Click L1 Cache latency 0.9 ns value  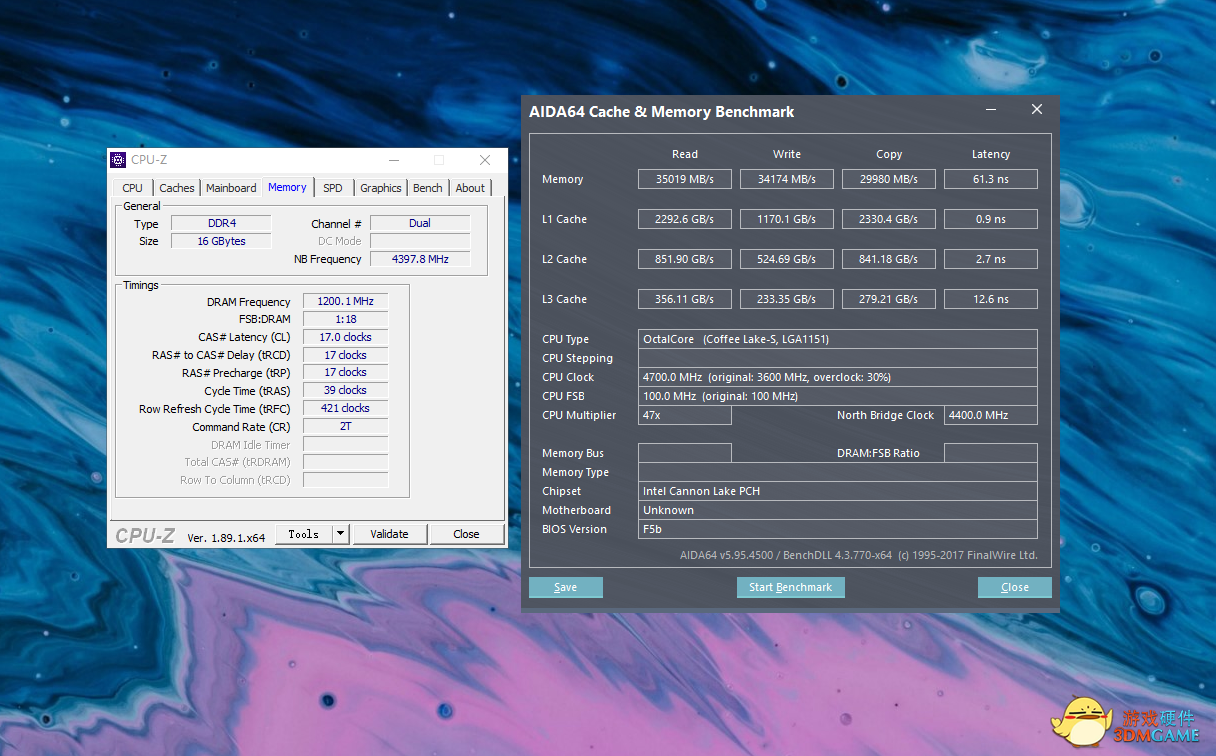(x=991, y=219)
